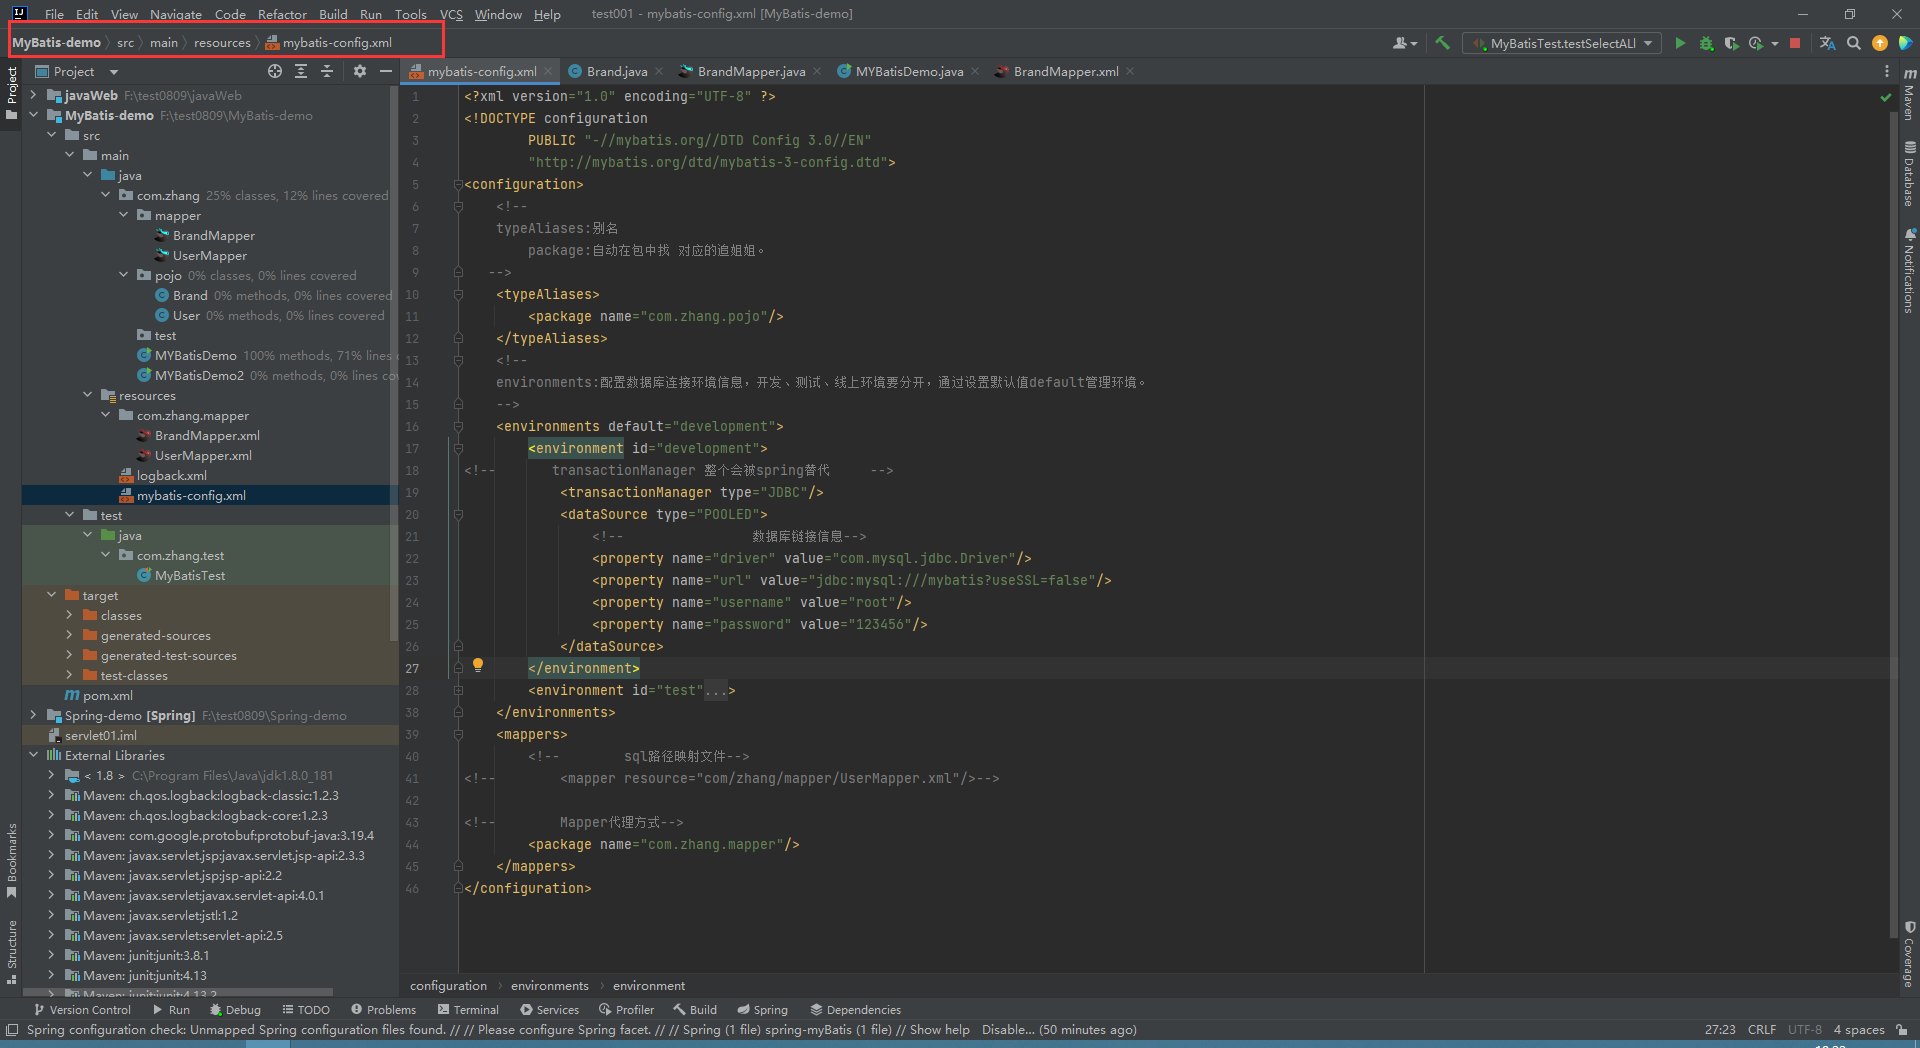
Task: Click the Search Everywhere magnifier icon
Action: [x=1854, y=43]
